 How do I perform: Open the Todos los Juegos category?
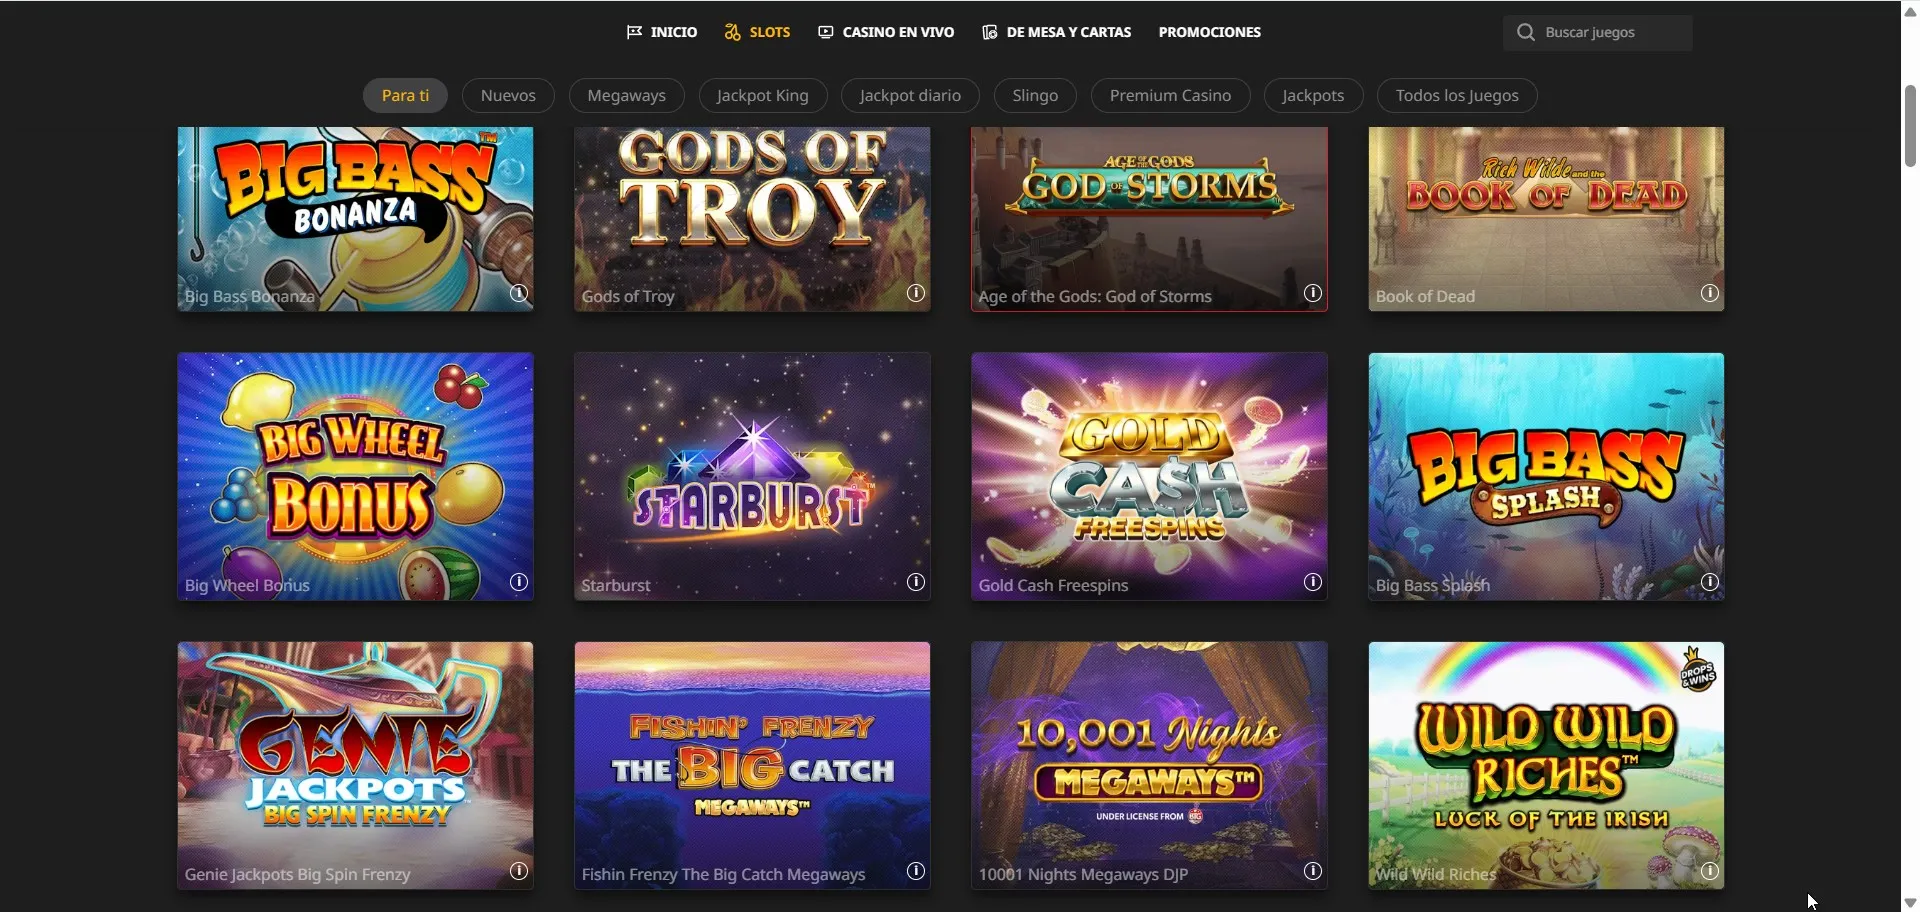click(x=1456, y=96)
